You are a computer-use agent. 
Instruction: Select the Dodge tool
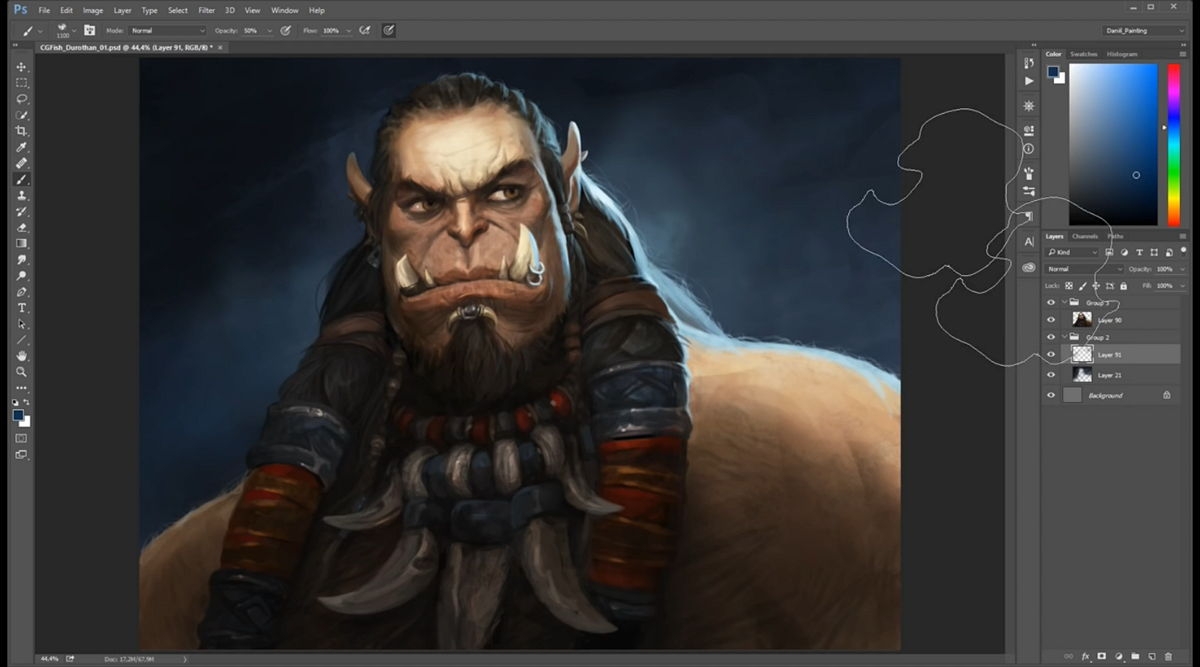22,275
